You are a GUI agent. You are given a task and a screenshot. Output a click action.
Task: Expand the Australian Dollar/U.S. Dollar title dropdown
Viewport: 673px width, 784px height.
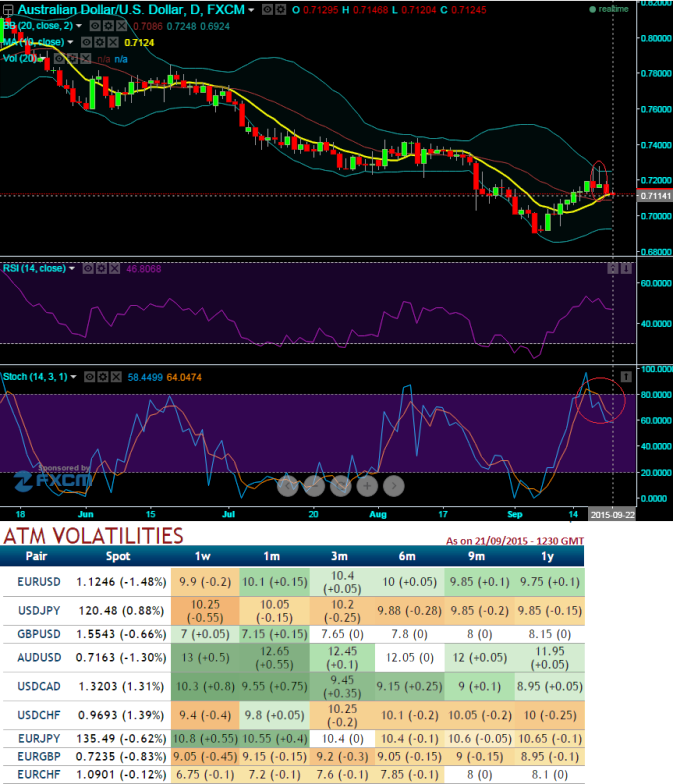pos(251,10)
